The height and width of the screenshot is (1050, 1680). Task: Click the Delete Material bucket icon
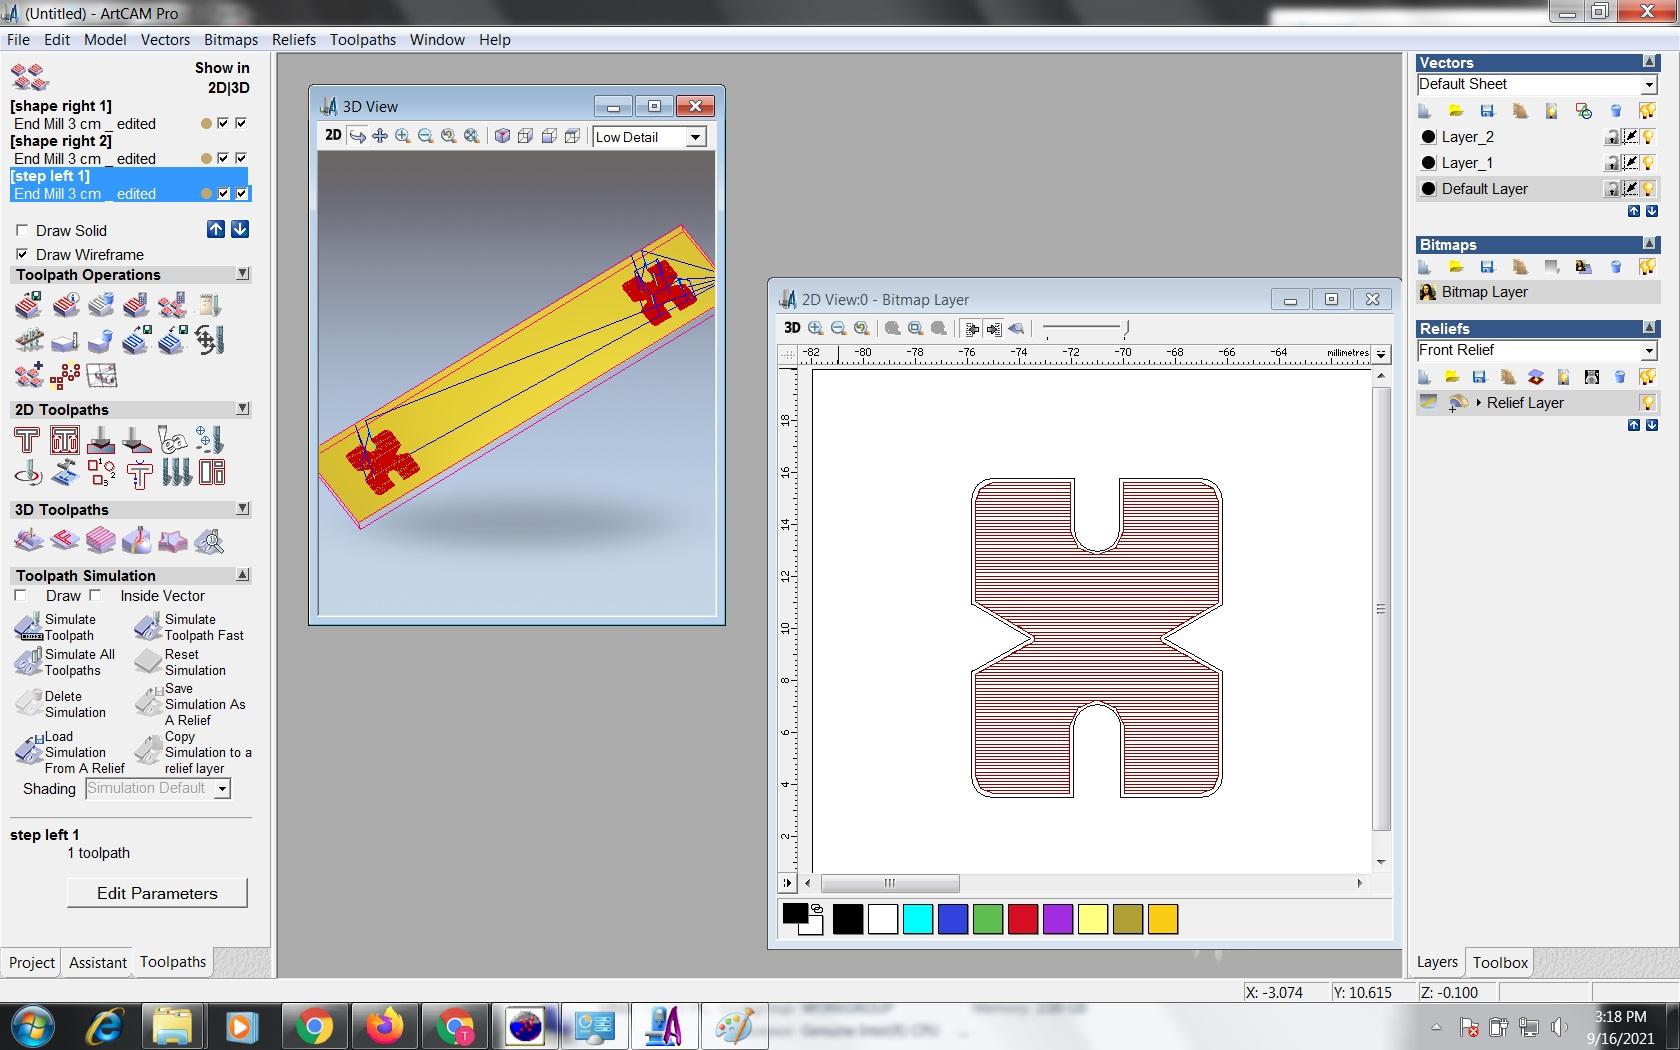coord(100,342)
